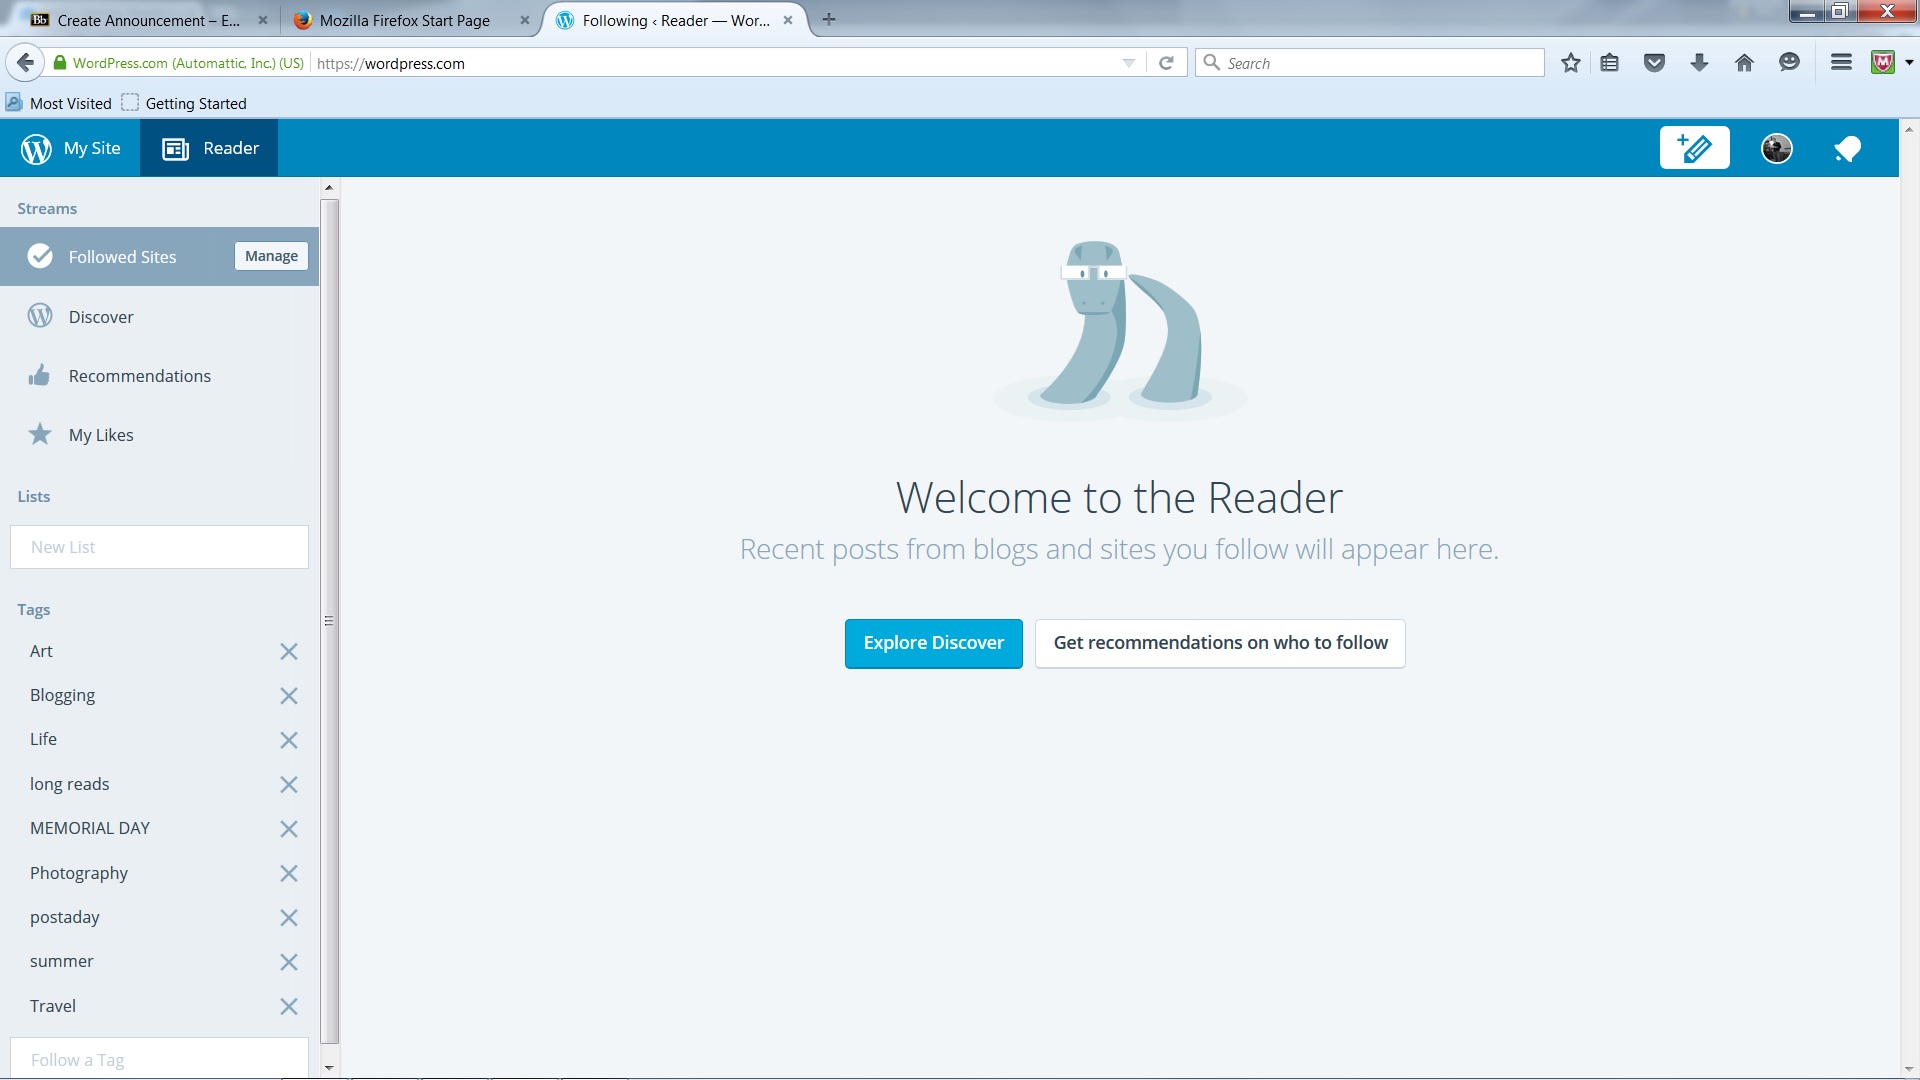Remove the Blogging tag

coord(289,696)
